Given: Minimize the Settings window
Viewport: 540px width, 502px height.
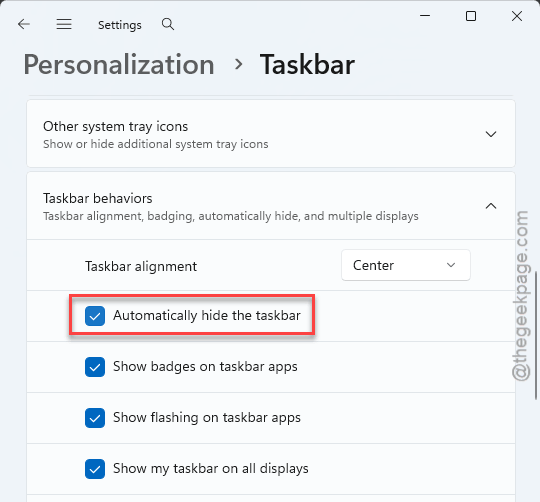Looking at the screenshot, I should tap(425, 16).
